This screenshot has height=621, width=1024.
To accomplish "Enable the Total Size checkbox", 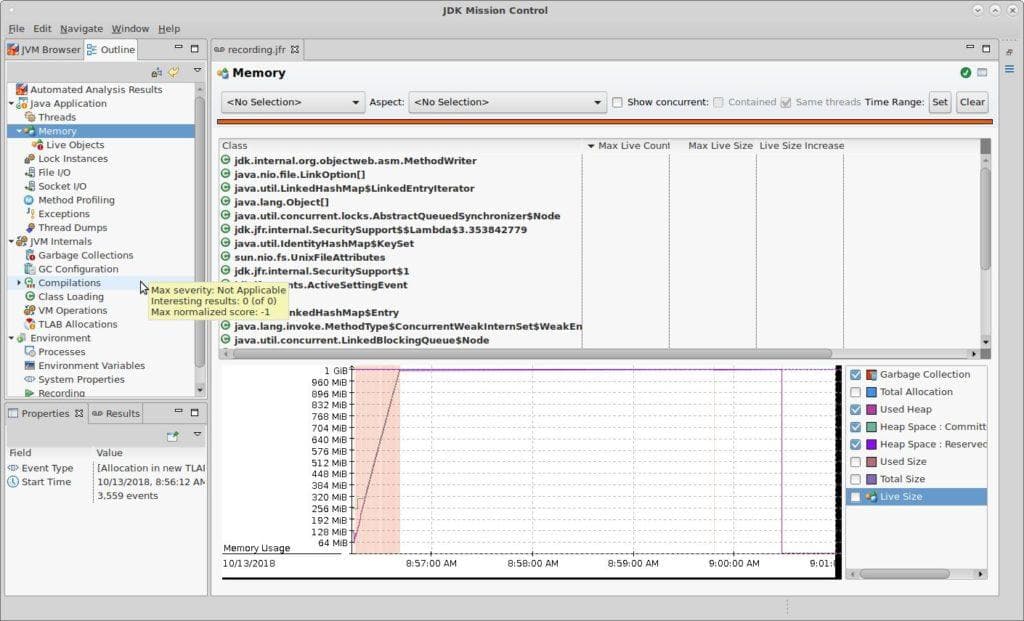I will (x=856, y=479).
